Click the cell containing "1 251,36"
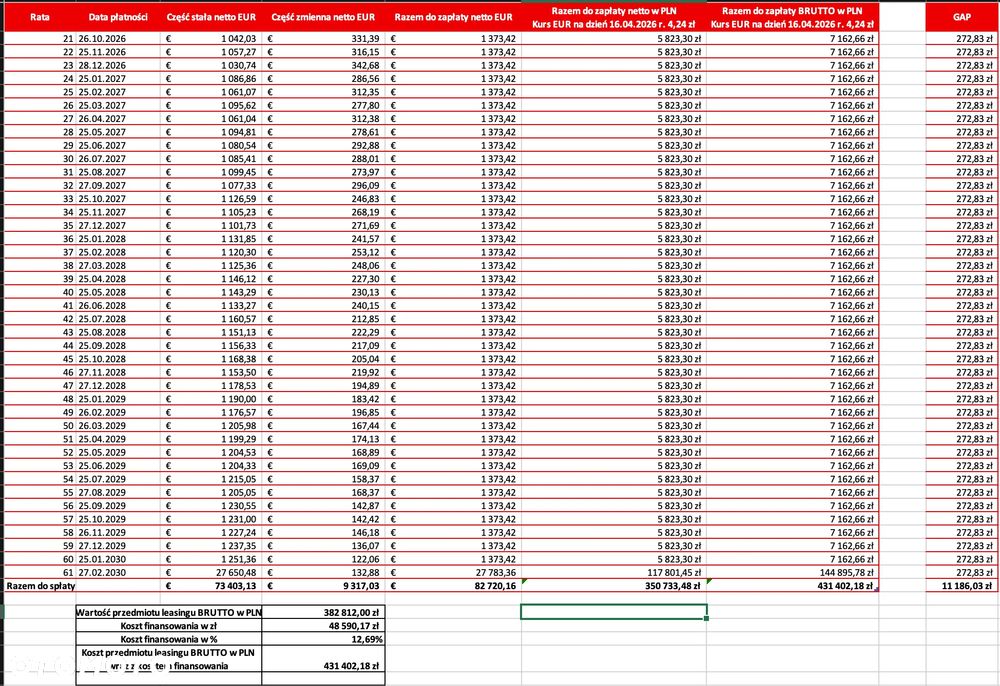The width and height of the screenshot is (1000, 686). click(211, 559)
